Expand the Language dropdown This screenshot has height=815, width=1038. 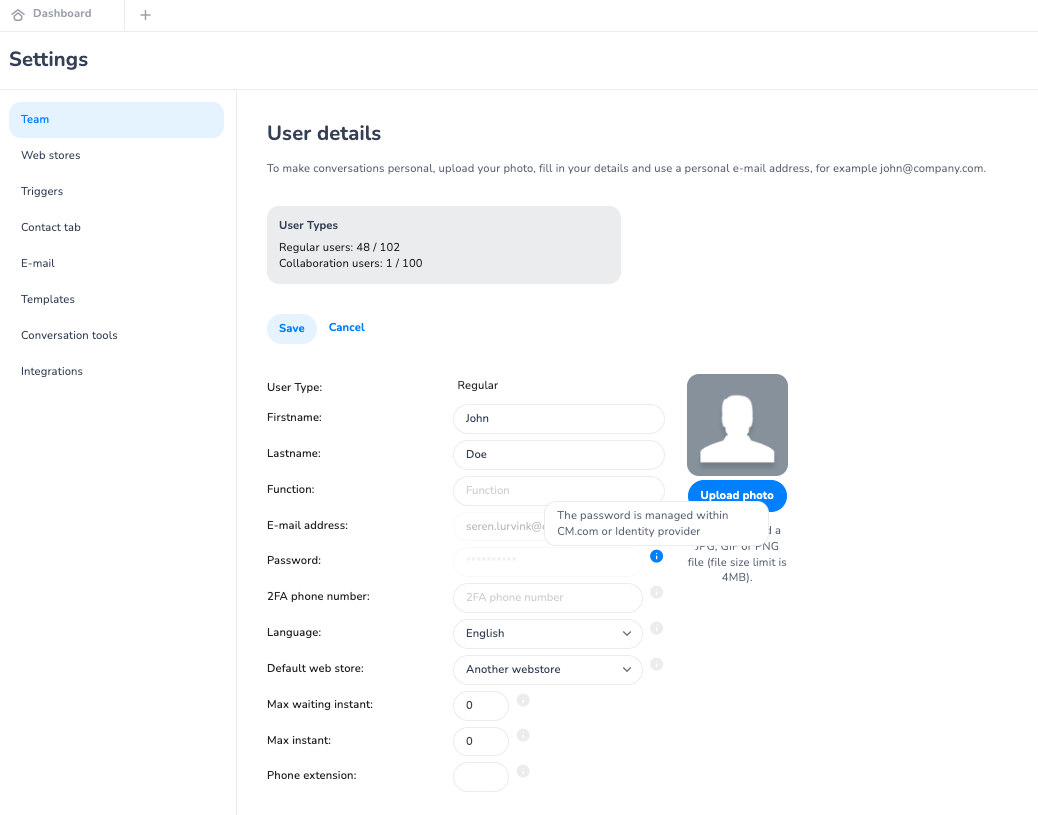tap(547, 634)
